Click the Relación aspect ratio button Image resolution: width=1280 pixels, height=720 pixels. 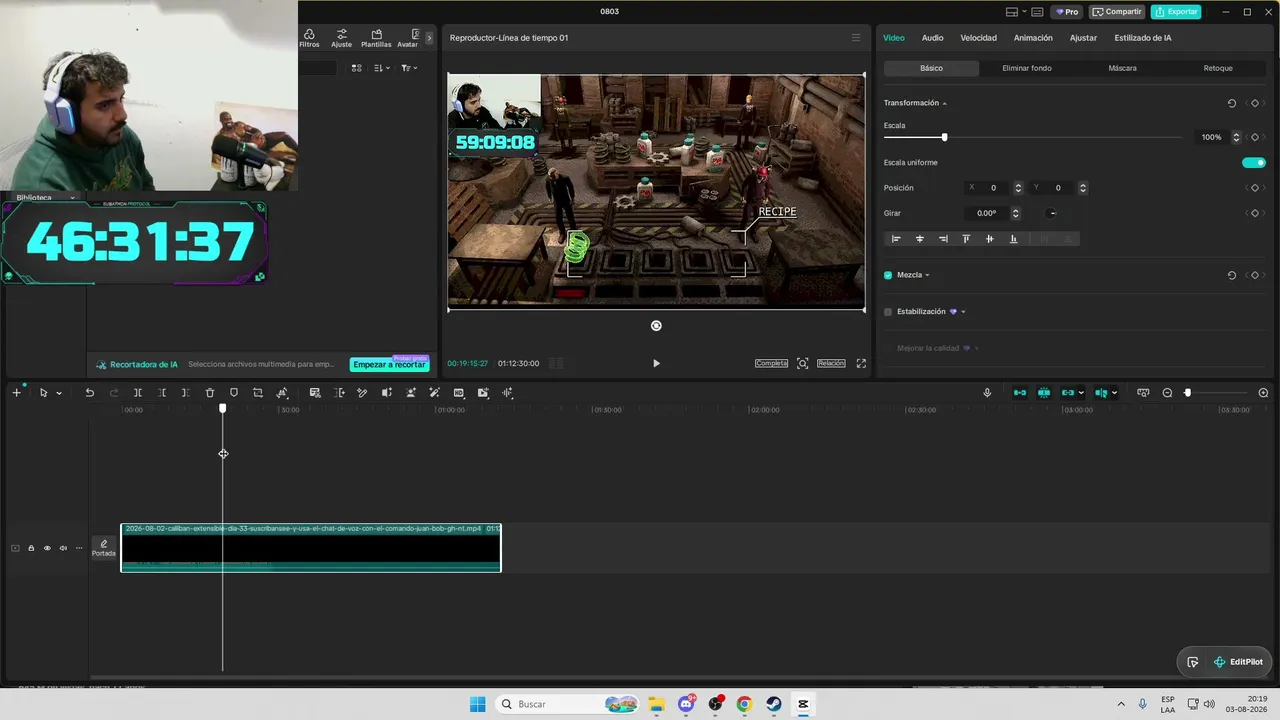[831, 363]
